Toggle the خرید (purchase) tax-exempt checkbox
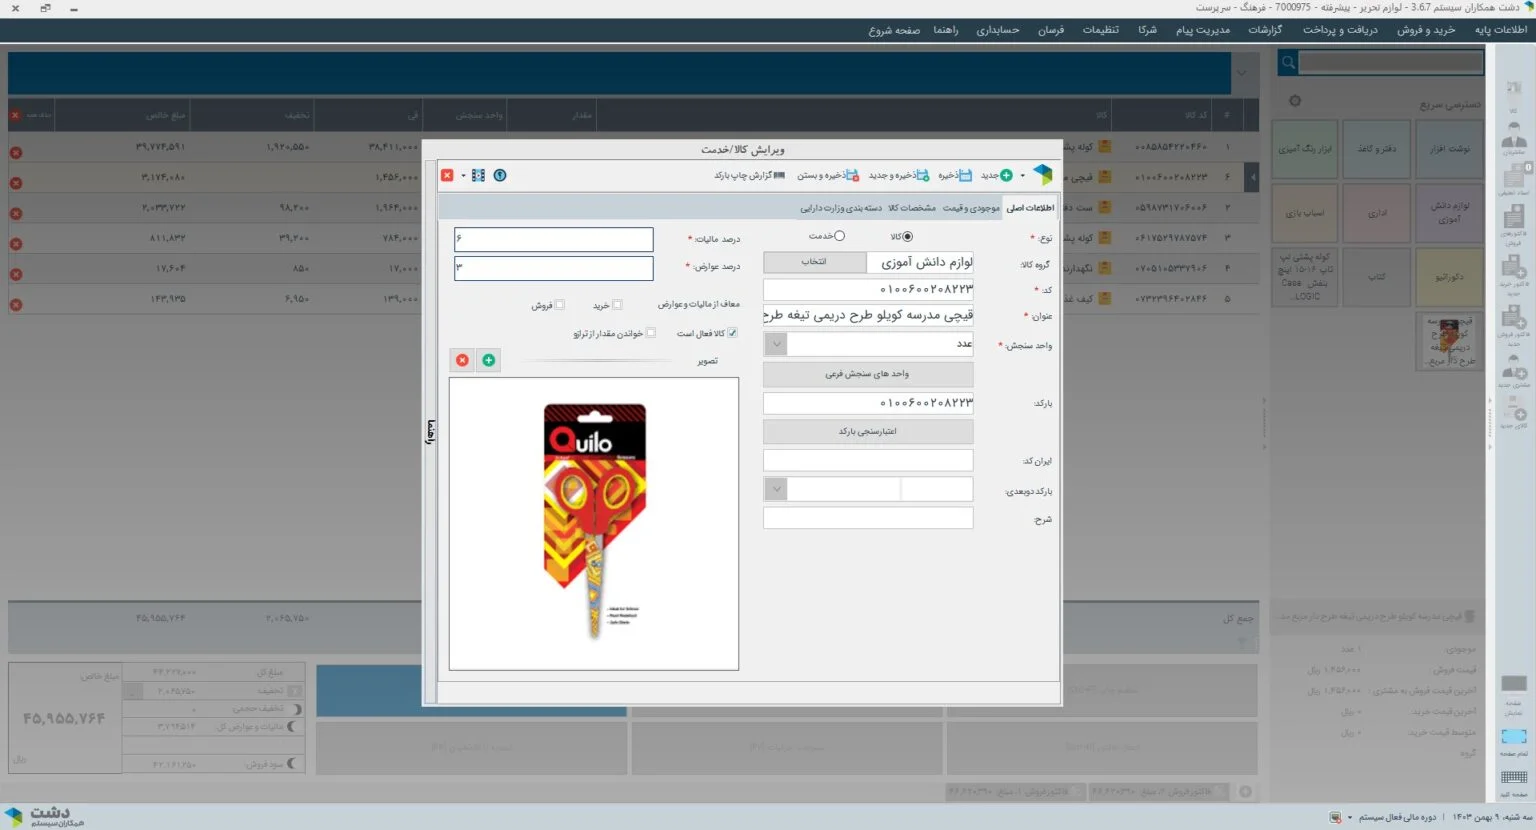Screen dimensions: 1536x830 click(617, 305)
